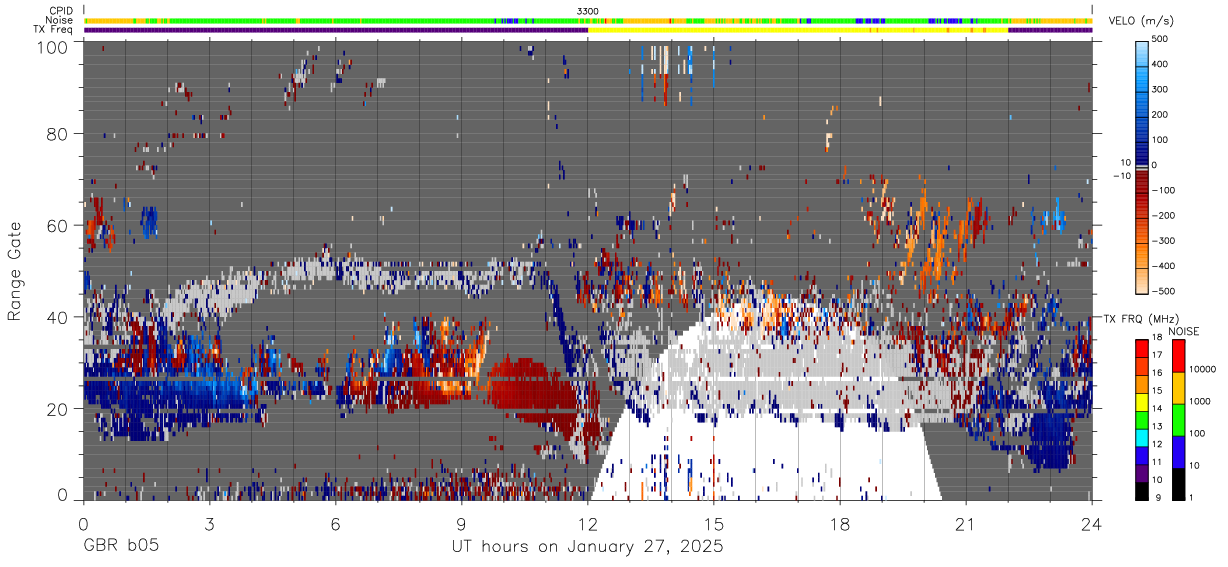Click the CPID value 3300
Viewport: 1228px width, 567px height.
pyautogui.click(x=588, y=10)
